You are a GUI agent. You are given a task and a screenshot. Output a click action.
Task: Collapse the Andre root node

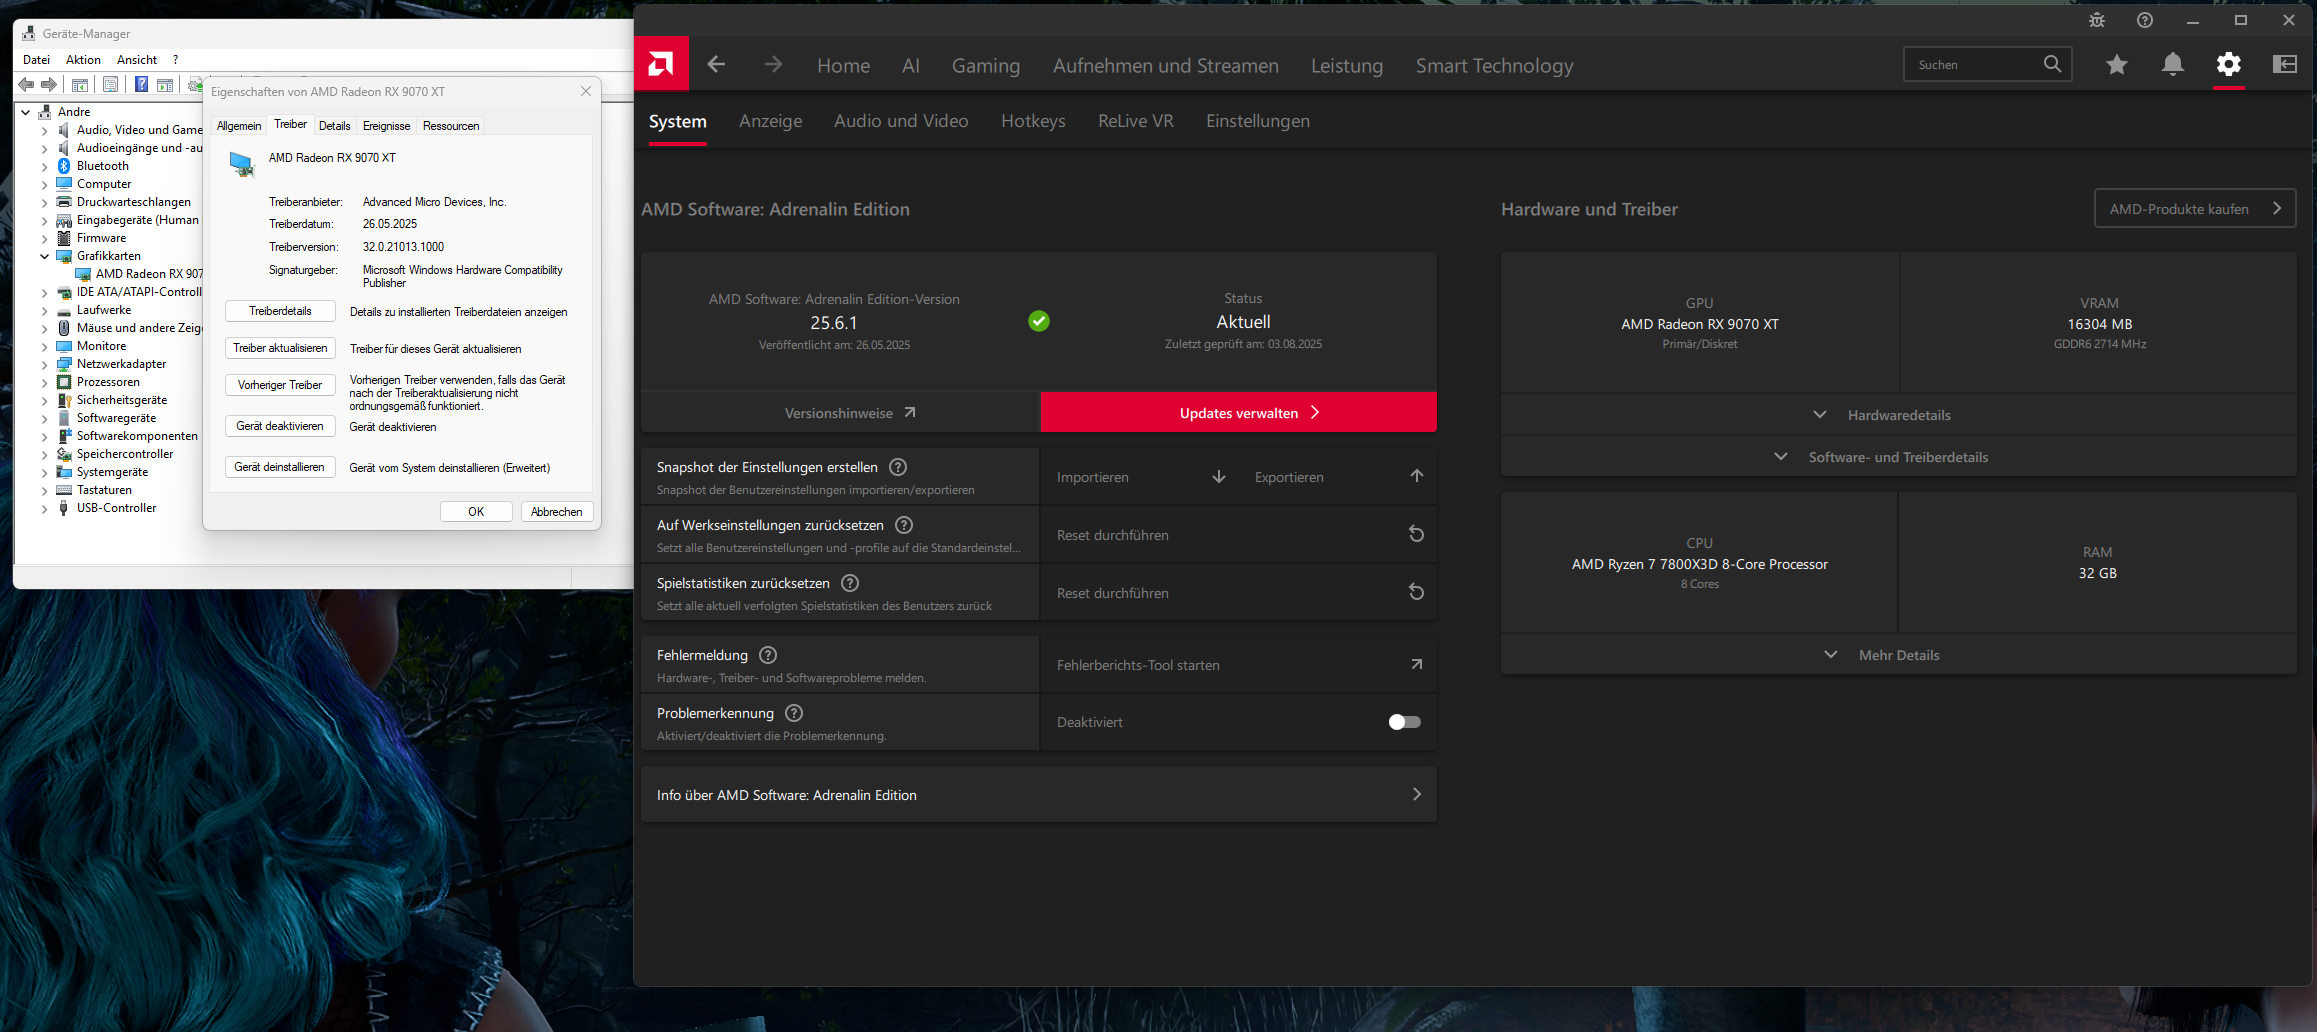pyautogui.click(x=25, y=112)
